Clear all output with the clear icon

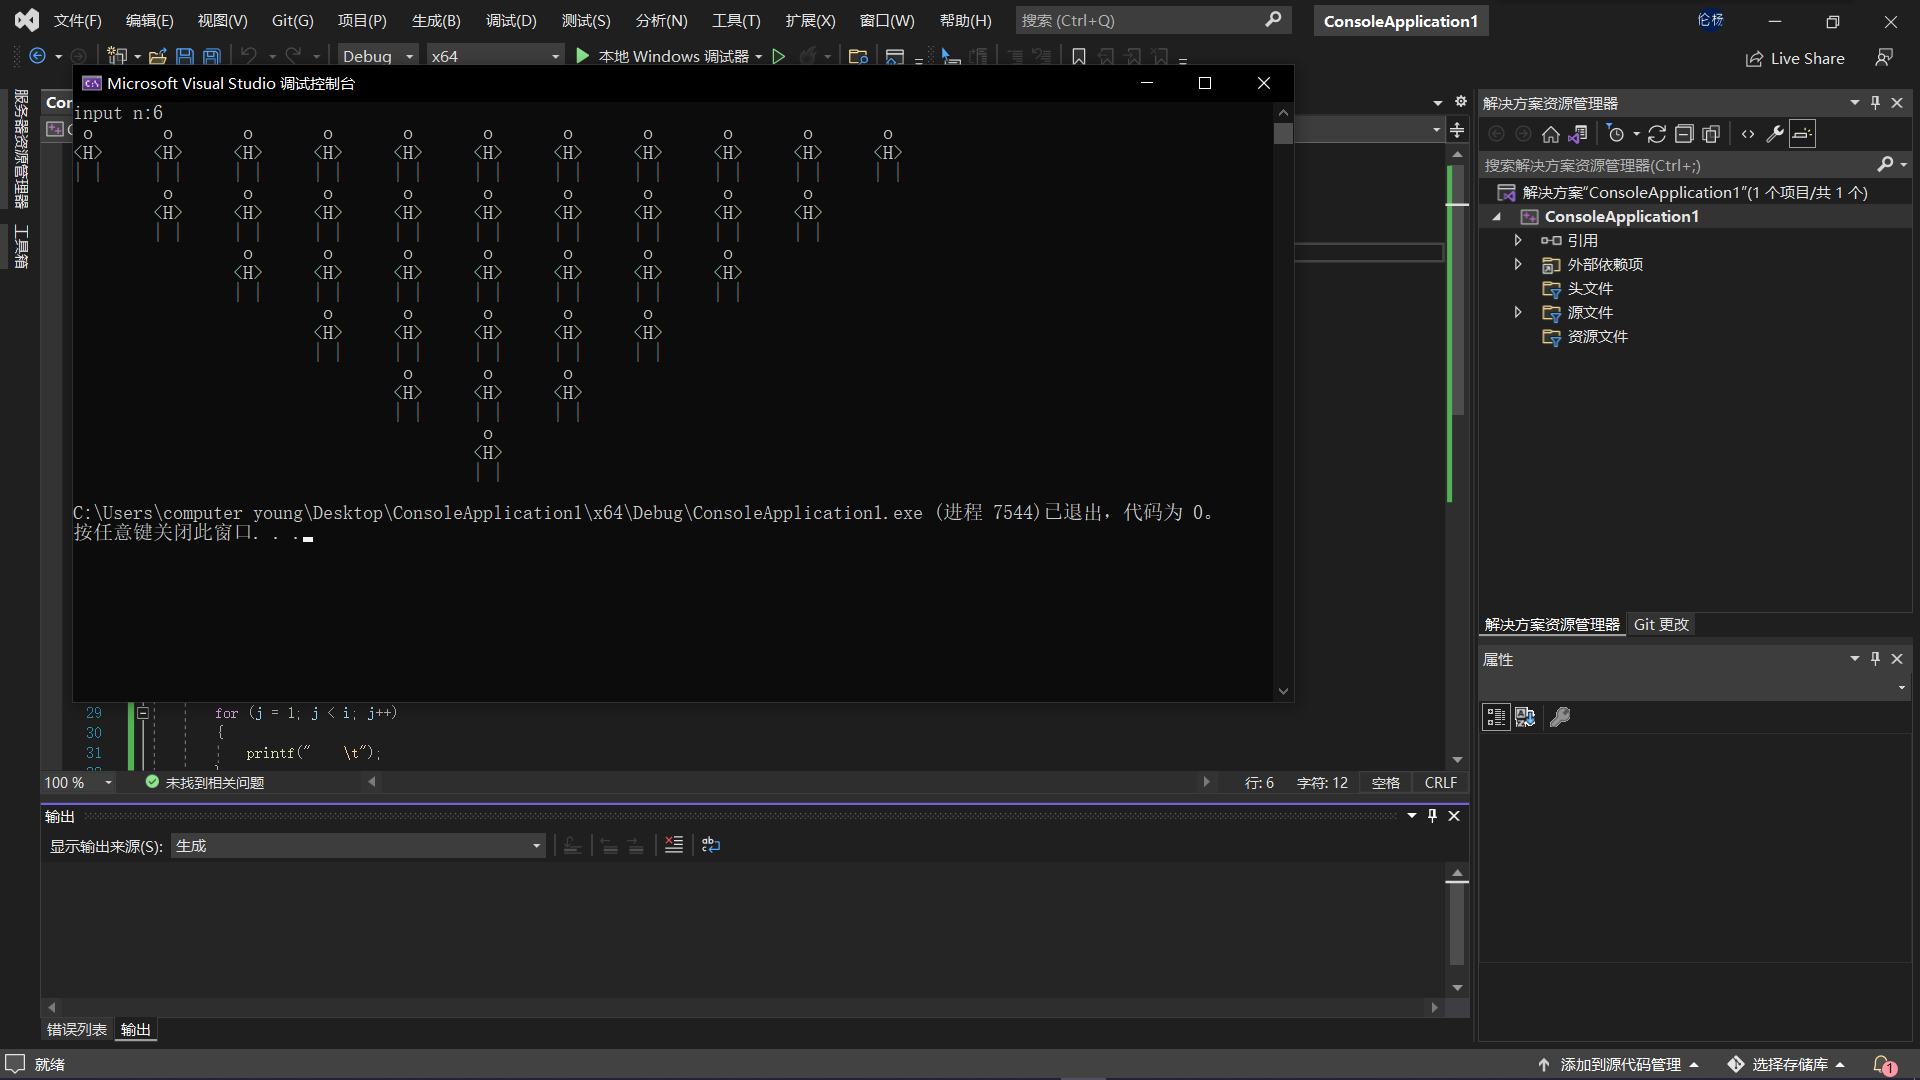click(674, 845)
